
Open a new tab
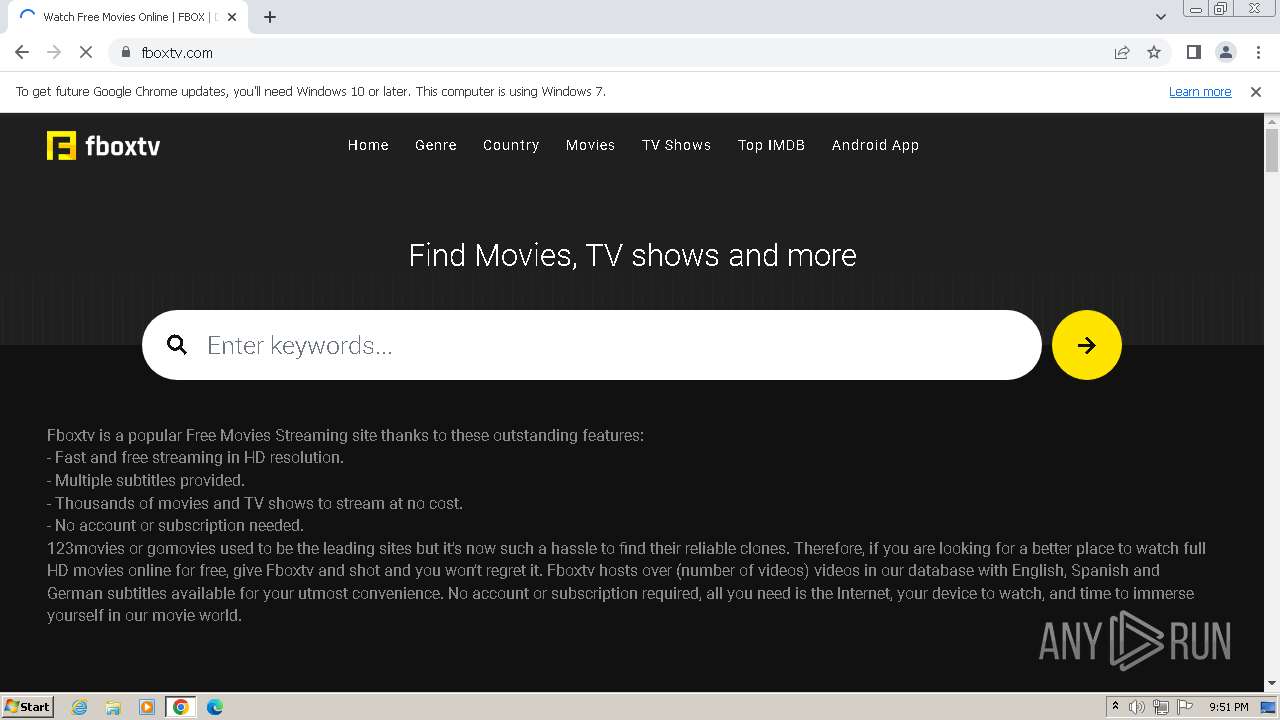tap(270, 17)
